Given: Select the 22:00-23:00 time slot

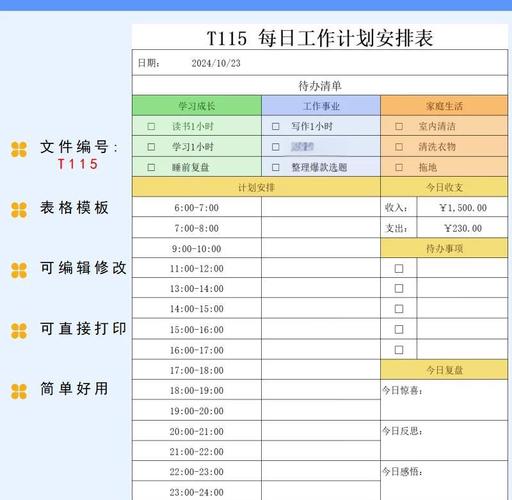Looking at the screenshot, I should click(197, 472).
